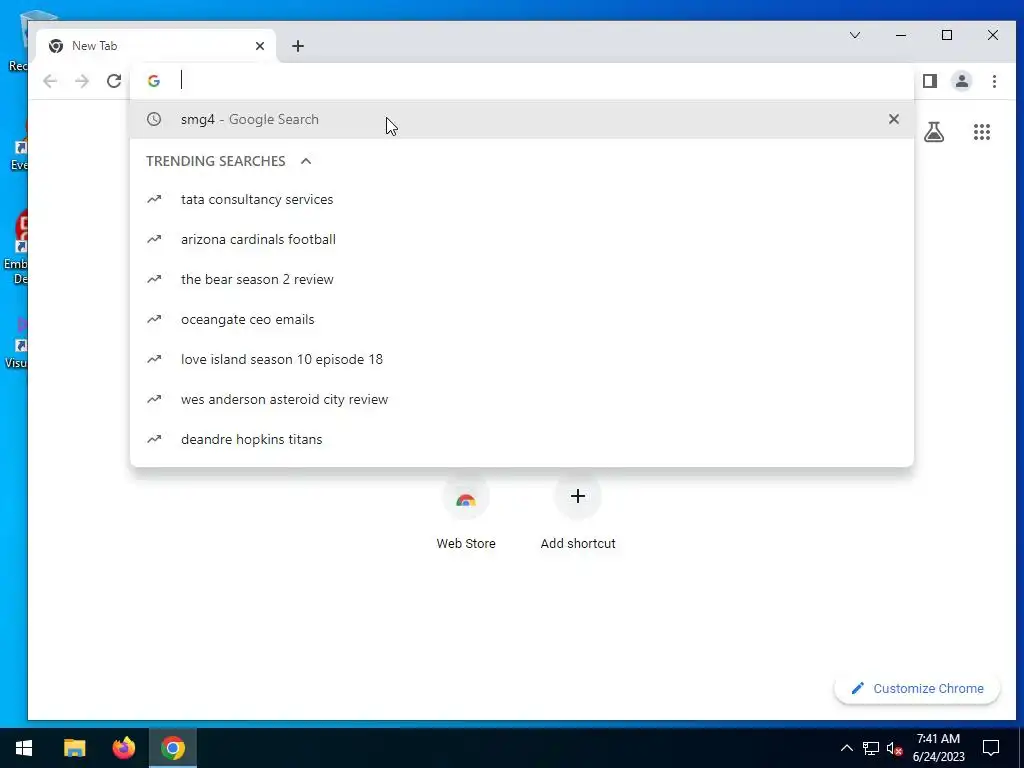This screenshot has height=768, width=1024.
Task: Open Chrome three-dot menu
Action: tap(994, 81)
